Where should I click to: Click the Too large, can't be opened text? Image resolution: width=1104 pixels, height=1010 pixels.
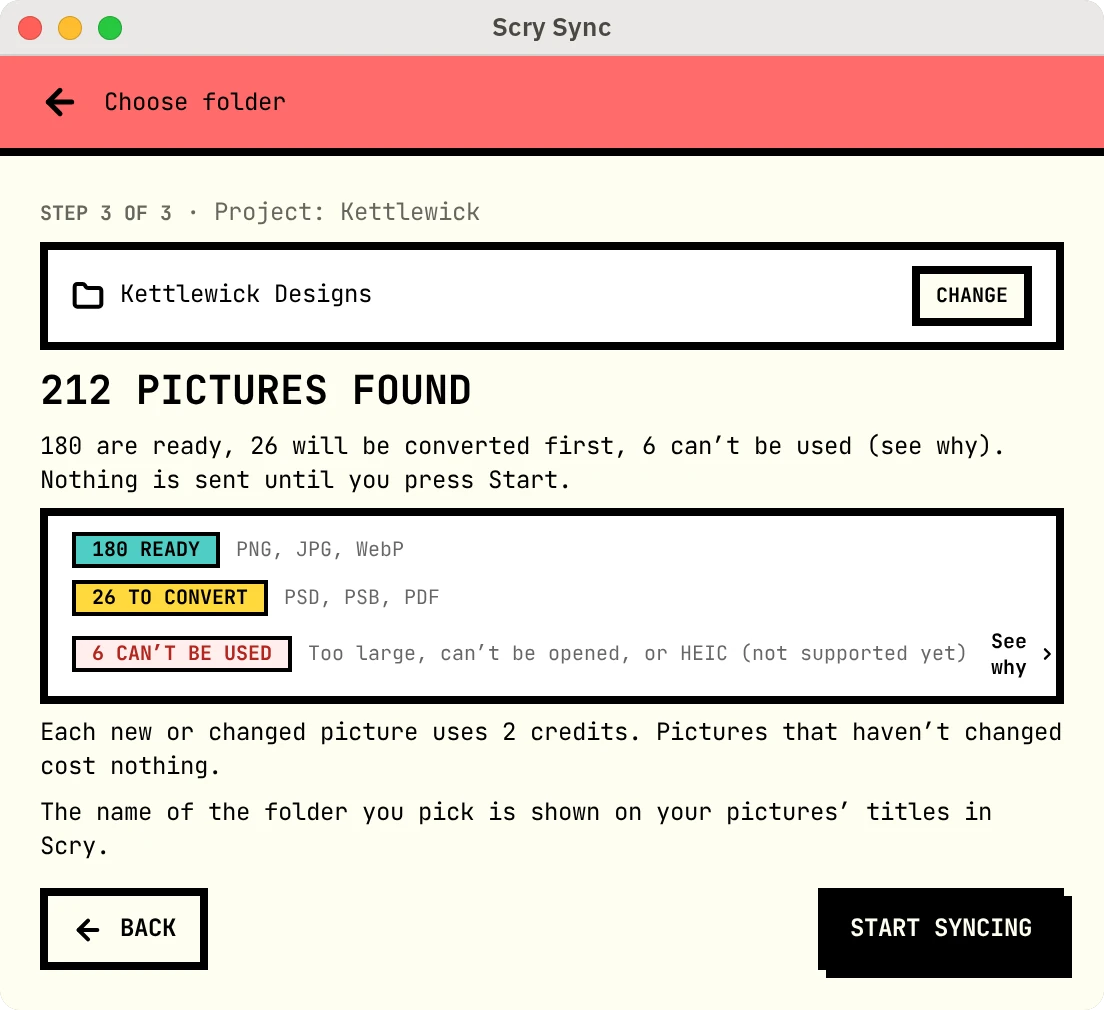click(637, 654)
